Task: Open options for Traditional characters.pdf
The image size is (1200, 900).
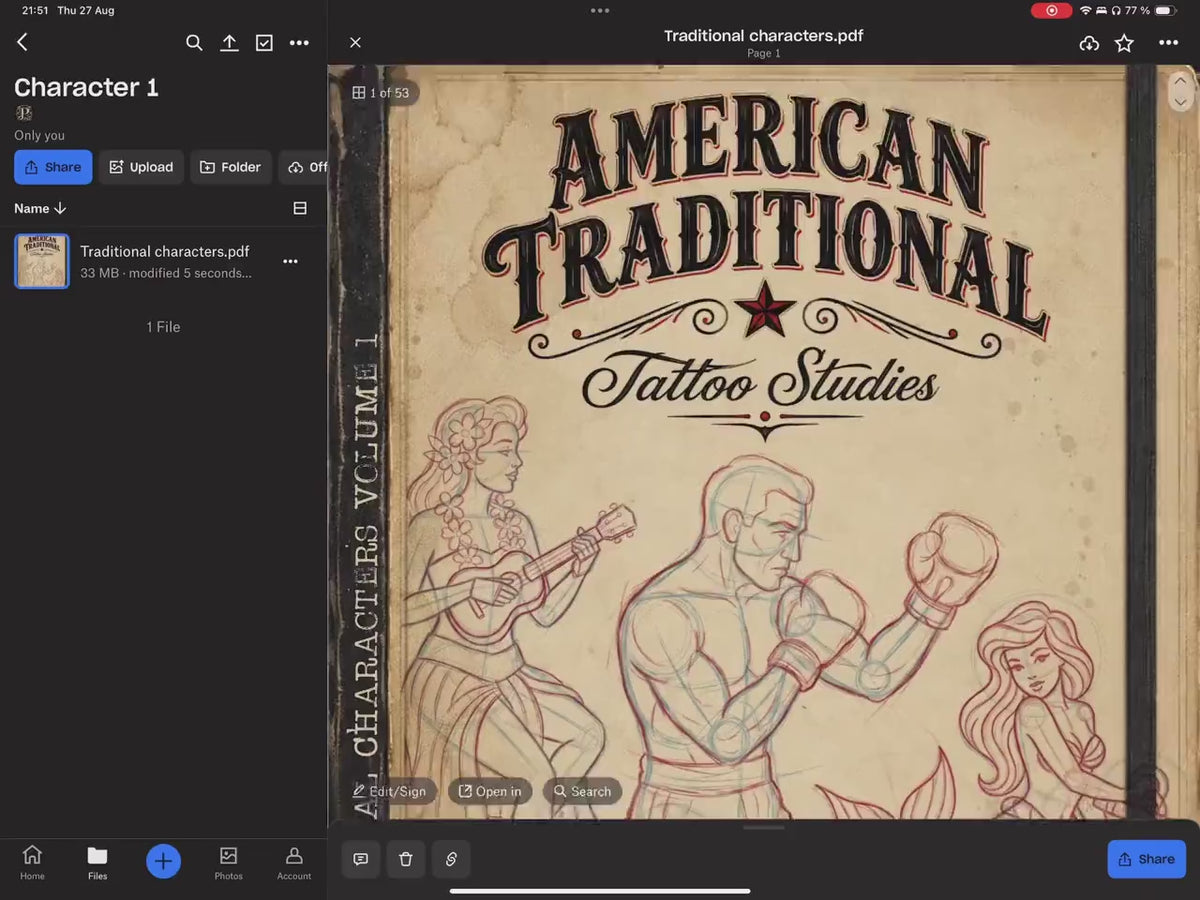Action: (x=290, y=261)
